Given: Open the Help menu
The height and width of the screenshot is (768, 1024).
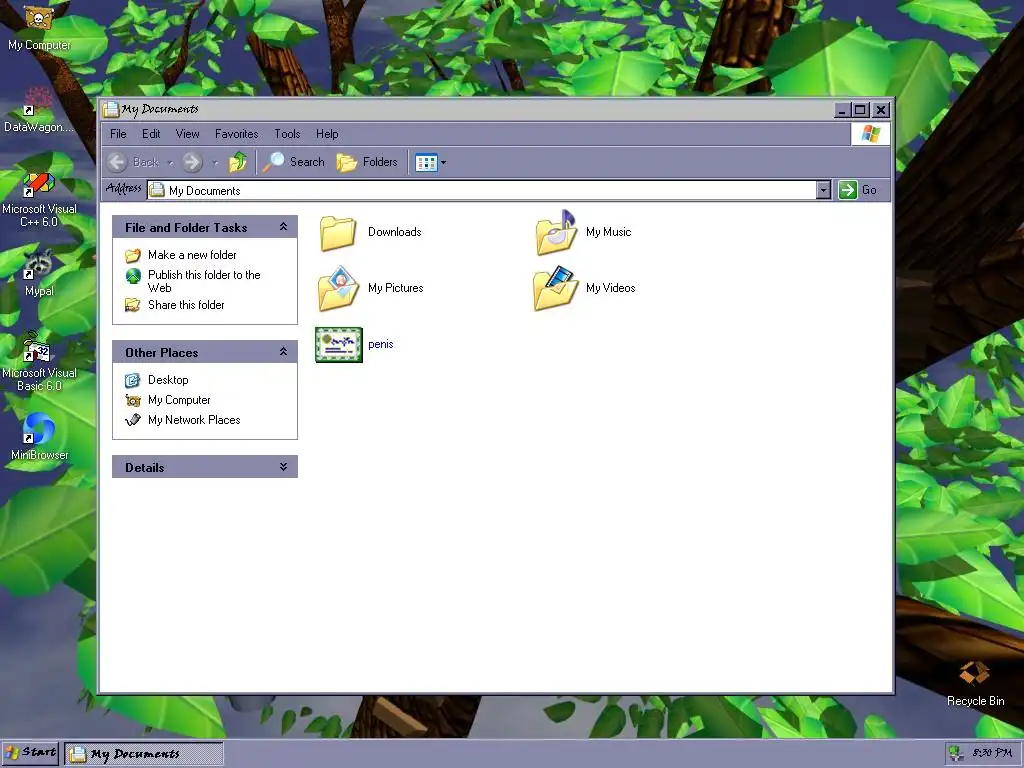Looking at the screenshot, I should tap(327, 134).
